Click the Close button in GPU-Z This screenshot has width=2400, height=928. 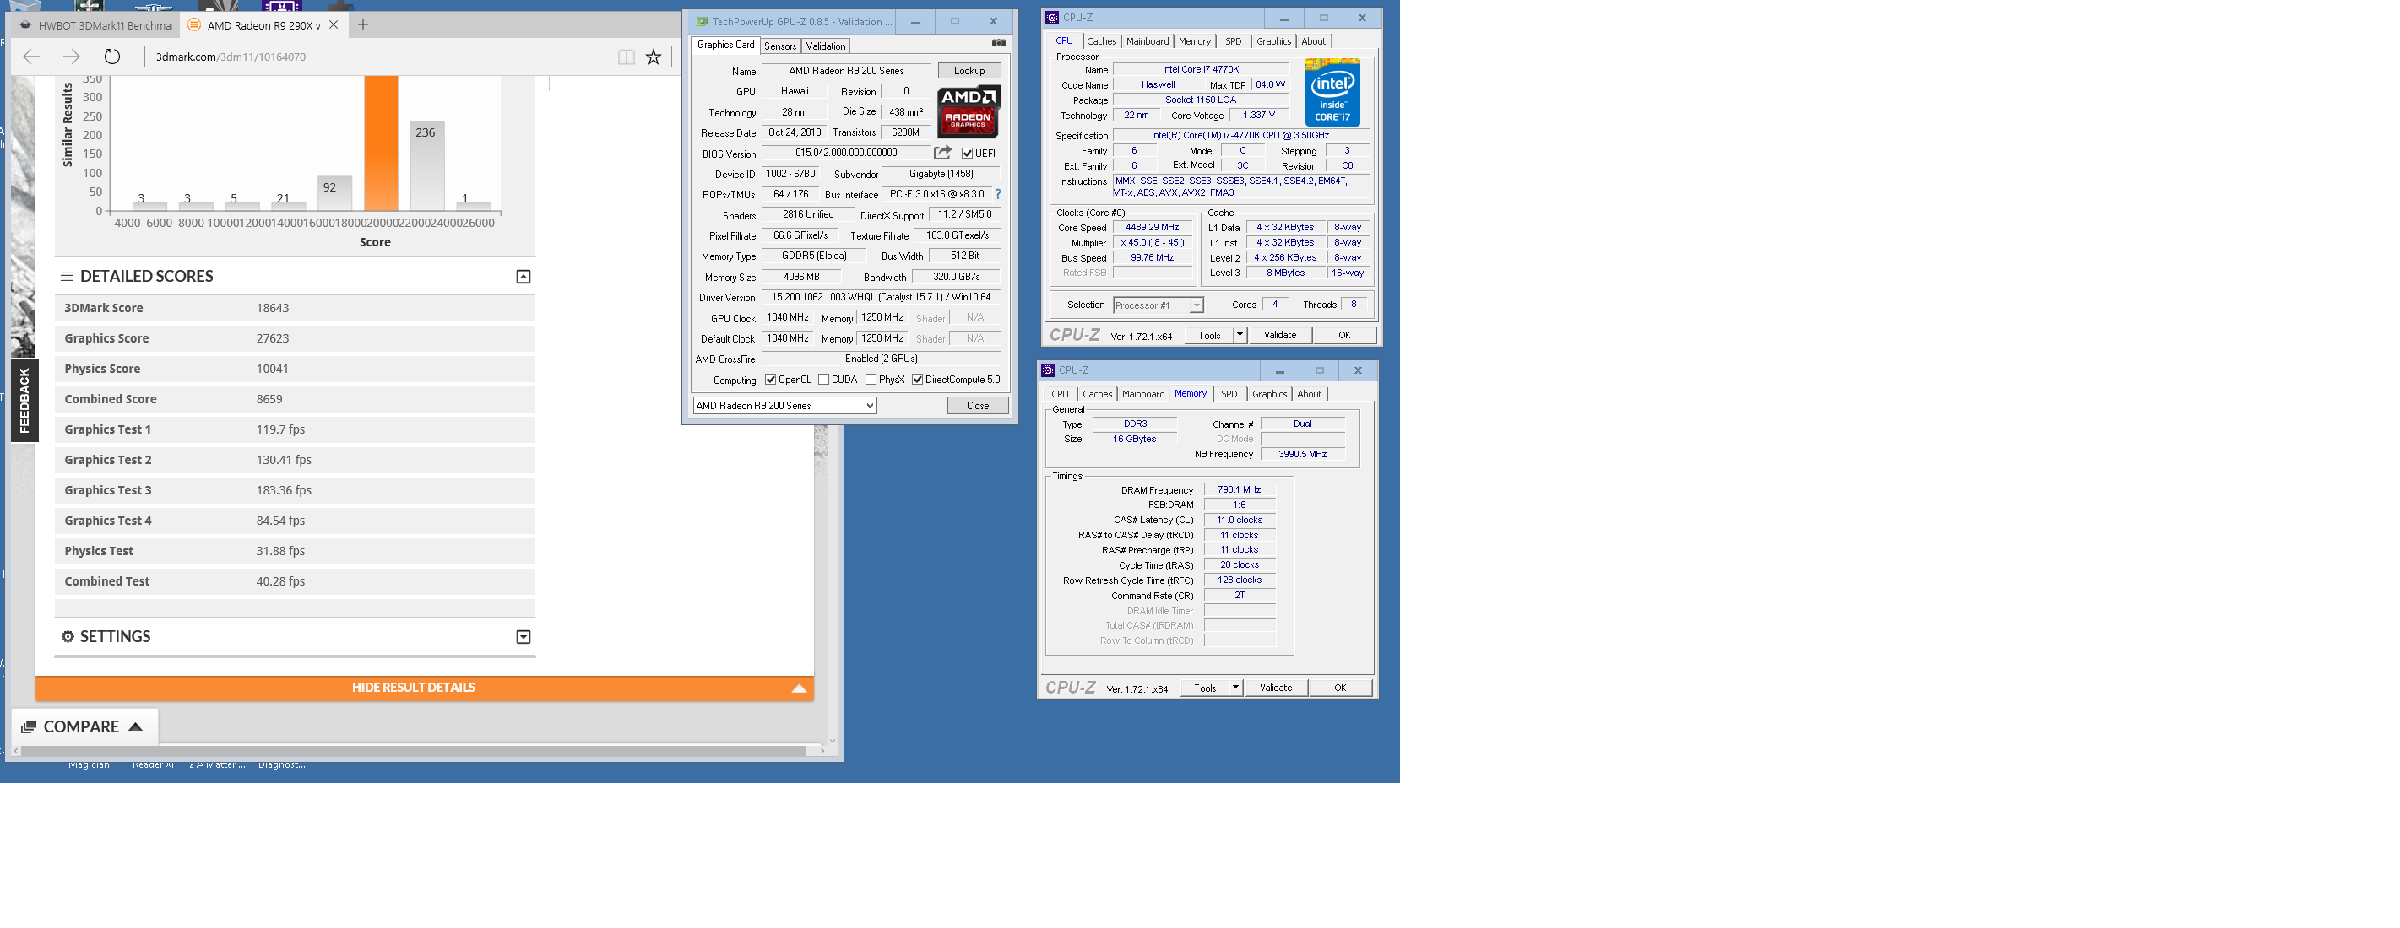point(978,405)
